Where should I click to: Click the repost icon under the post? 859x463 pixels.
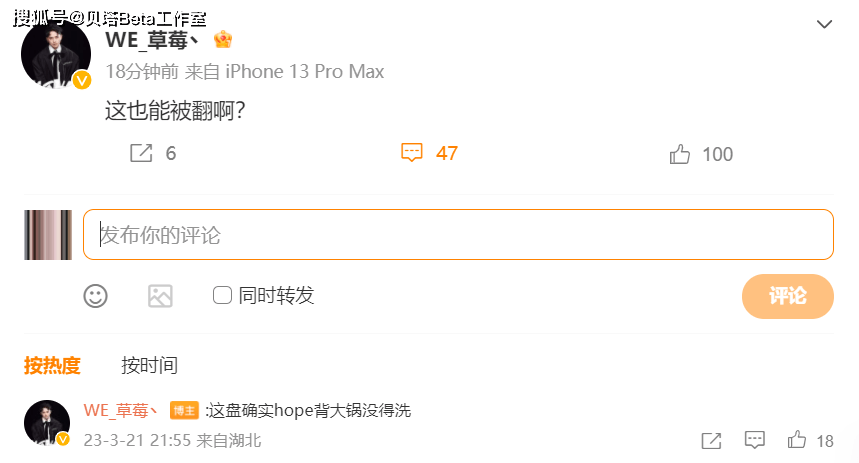tap(141, 153)
